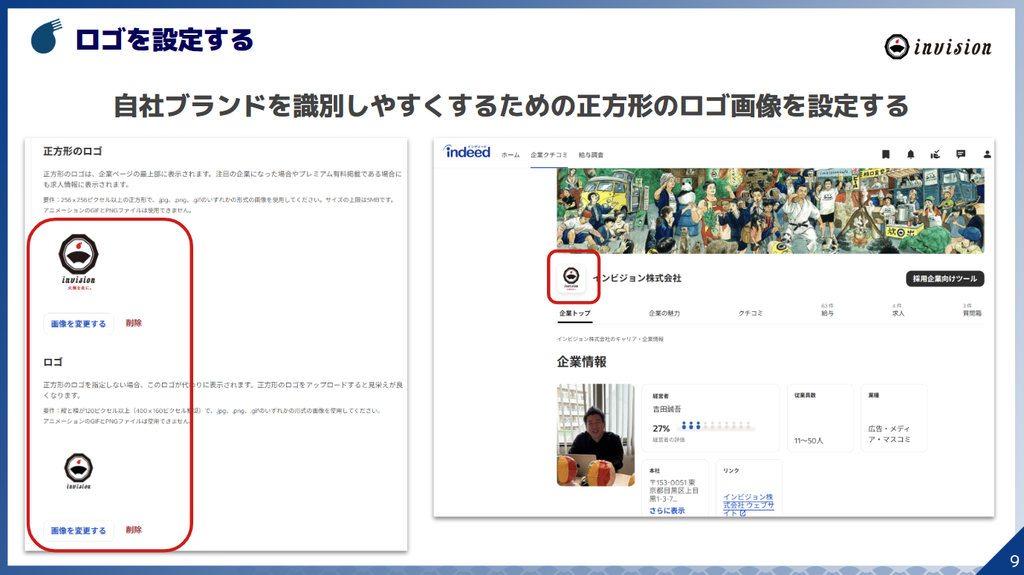1024x575 pixels.
Task: Click the 経営者 card label
Action: tap(660, 396)
